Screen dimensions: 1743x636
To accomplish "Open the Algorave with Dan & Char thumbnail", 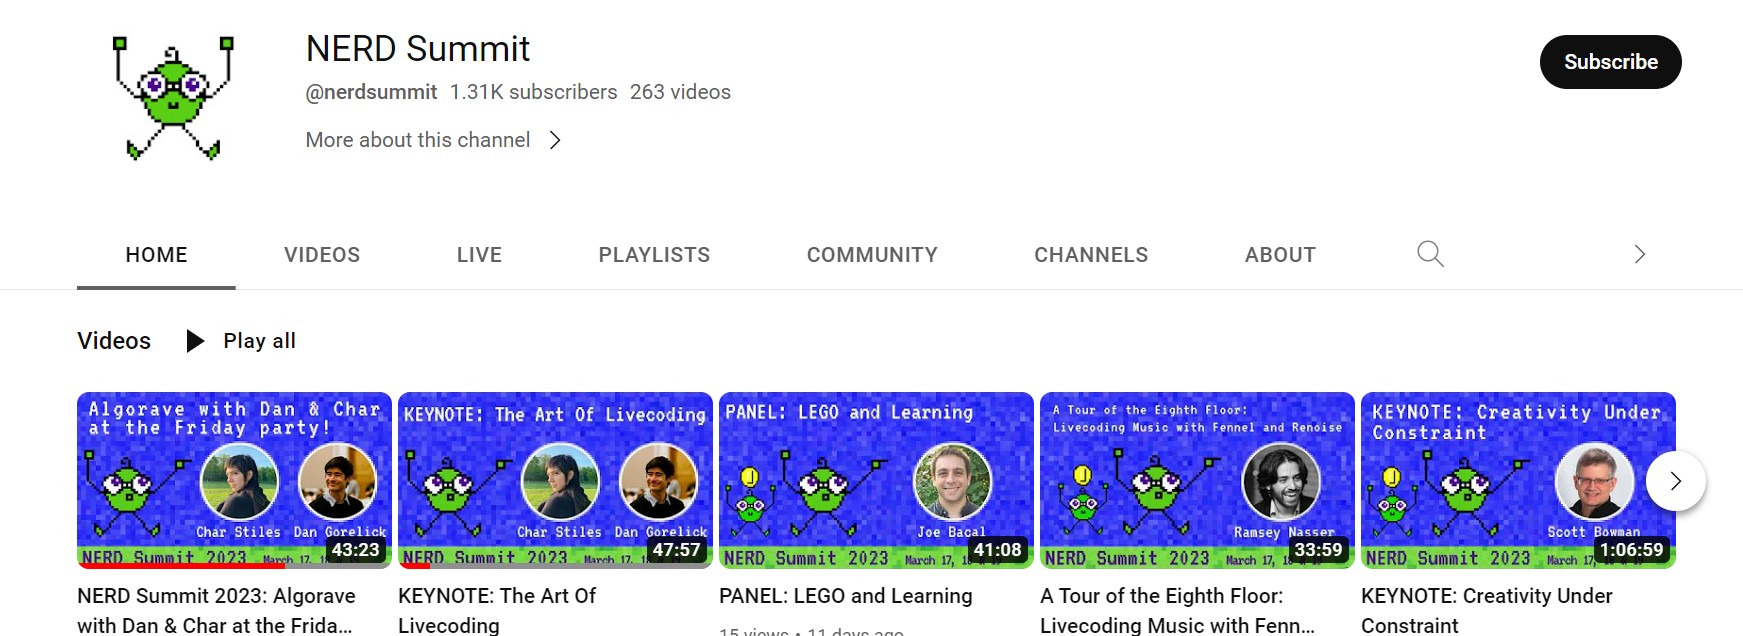I will click(x=234, y=480).
